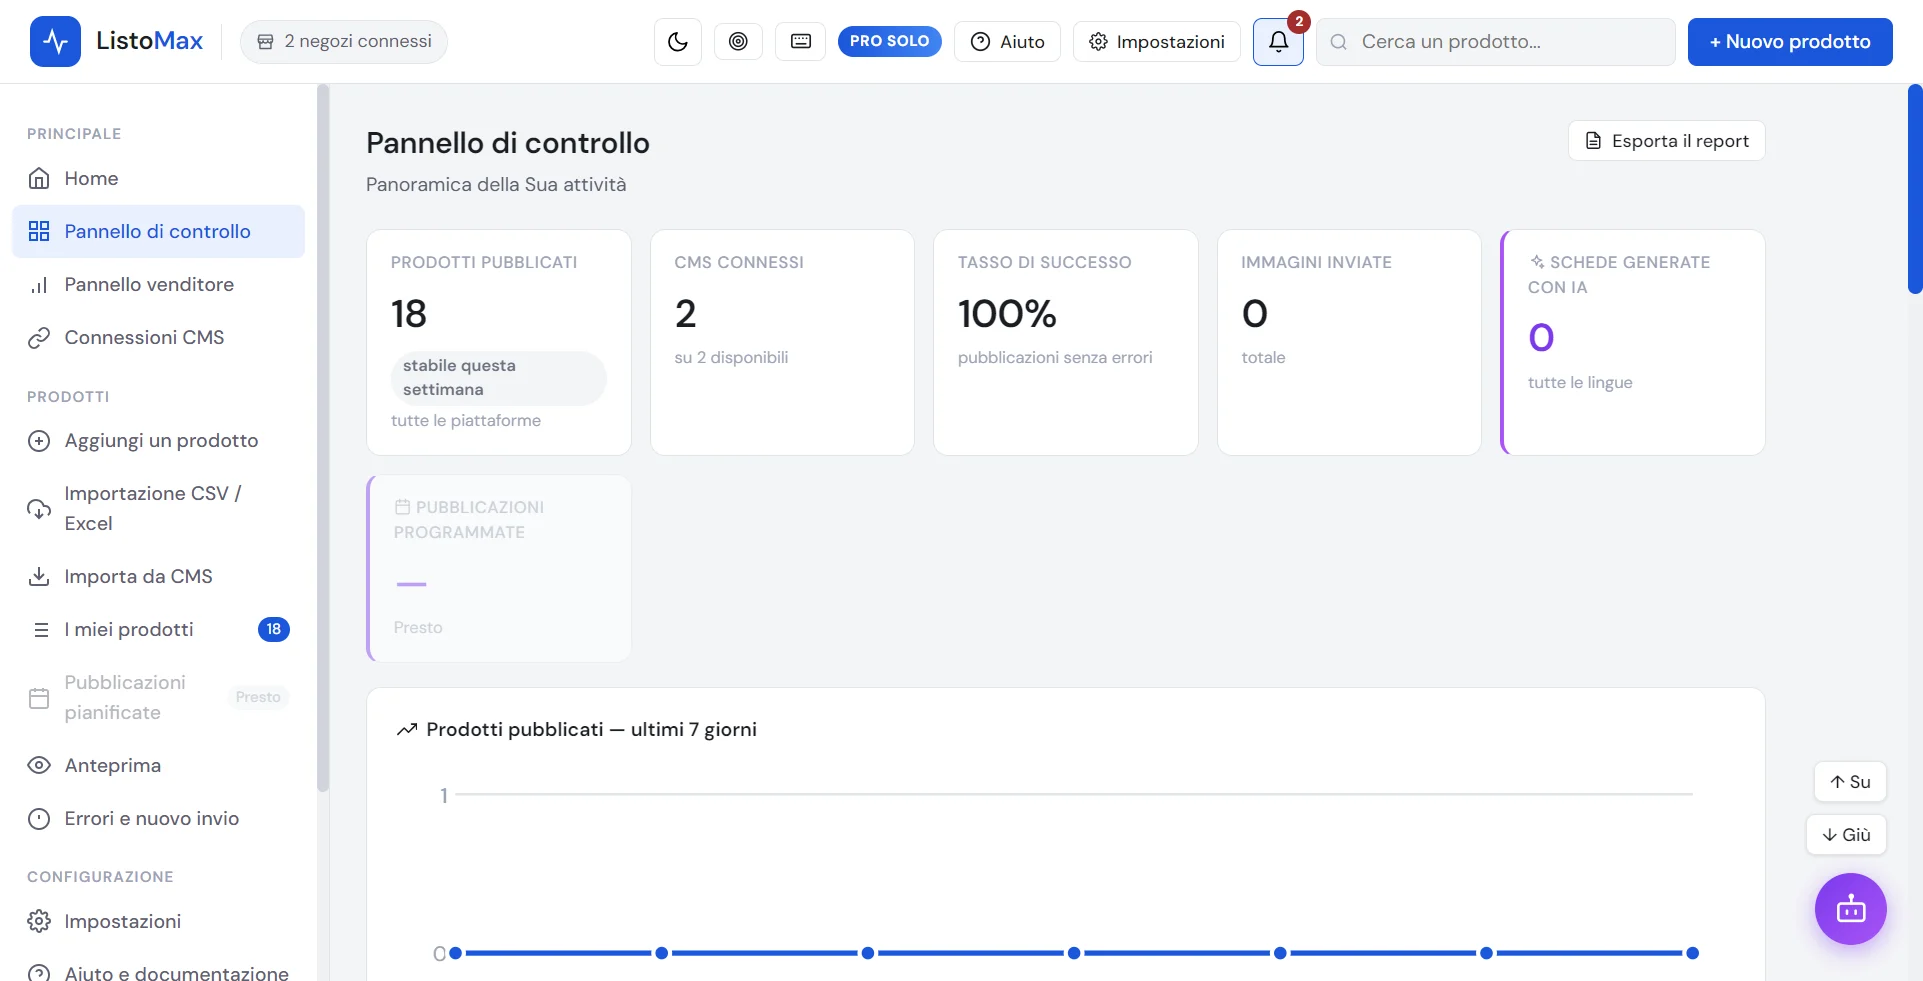This screenshot has width=1923, height=981.
Task: Click the target focus mode icon
Action: (x=738, y=41)
